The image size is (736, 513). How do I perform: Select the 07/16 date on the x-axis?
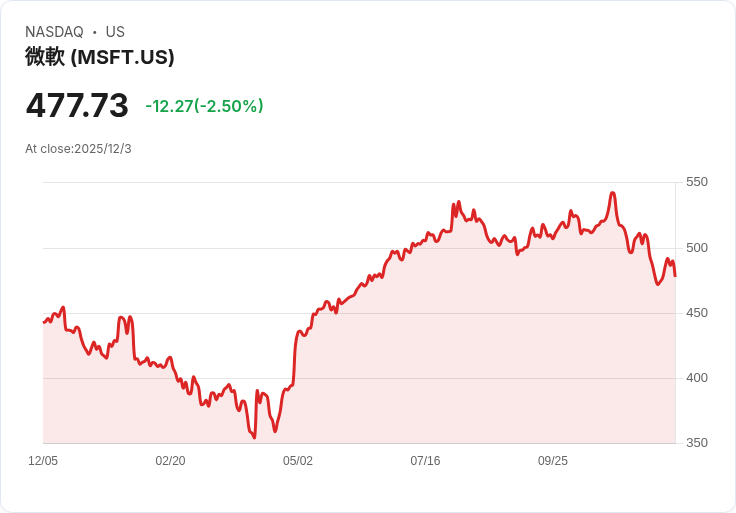tap(425, 461)
